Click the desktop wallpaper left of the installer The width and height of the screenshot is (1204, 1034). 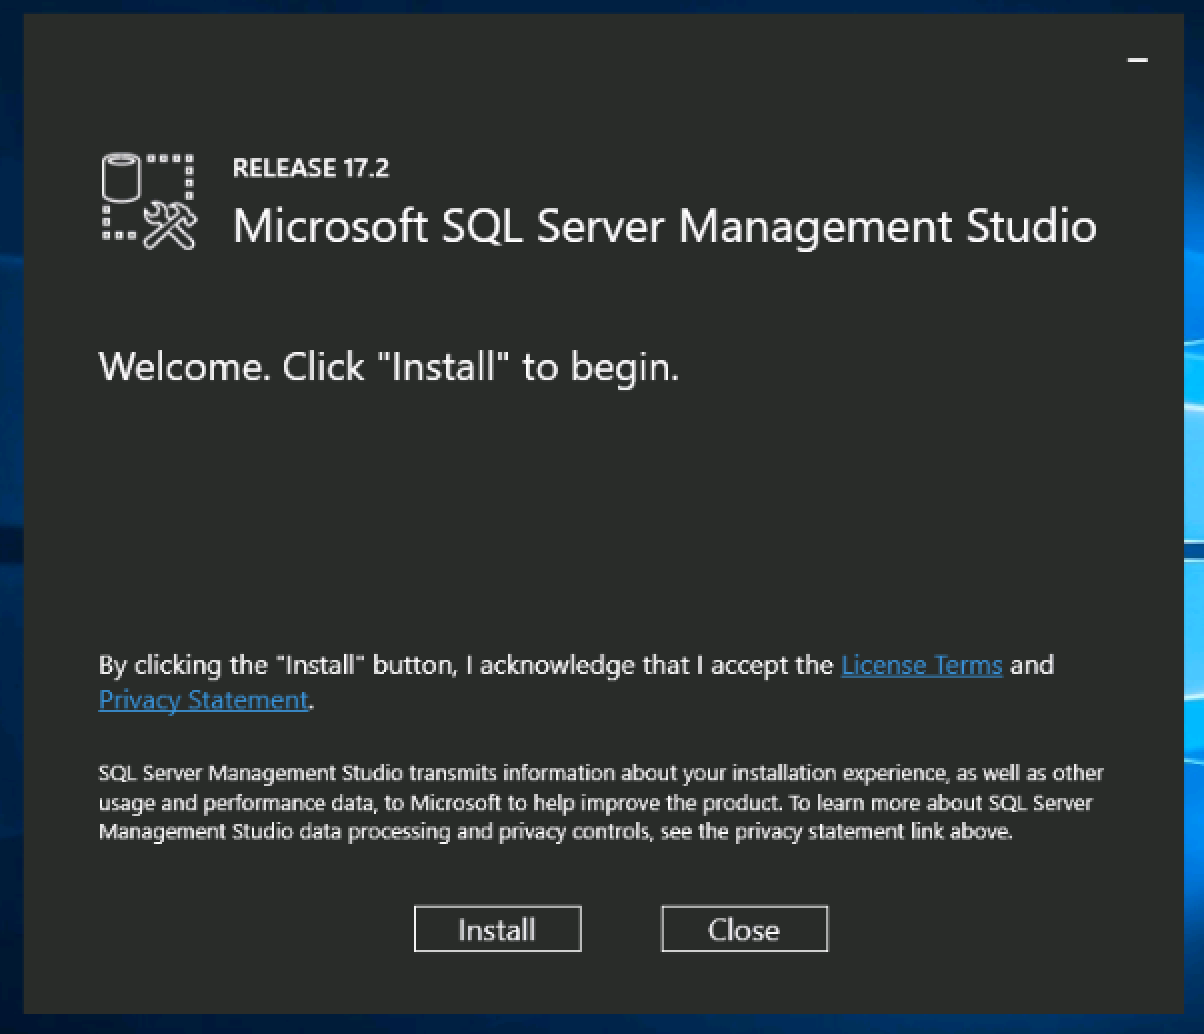(10, 500)
